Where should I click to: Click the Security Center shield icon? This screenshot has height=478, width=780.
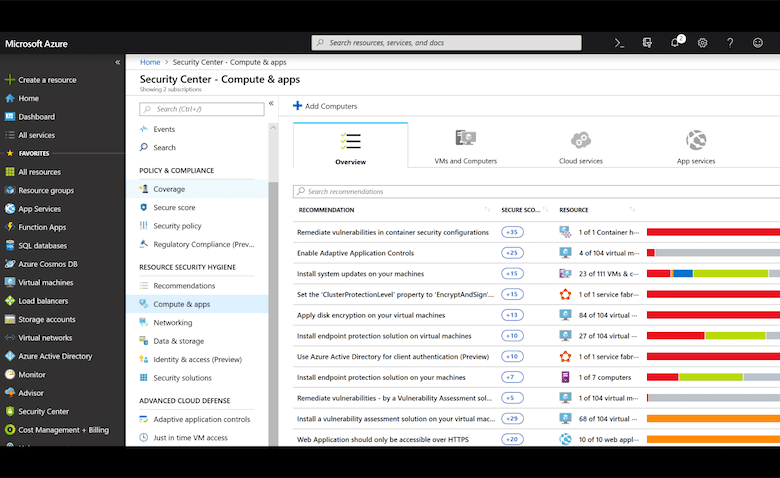click(9, 411)
